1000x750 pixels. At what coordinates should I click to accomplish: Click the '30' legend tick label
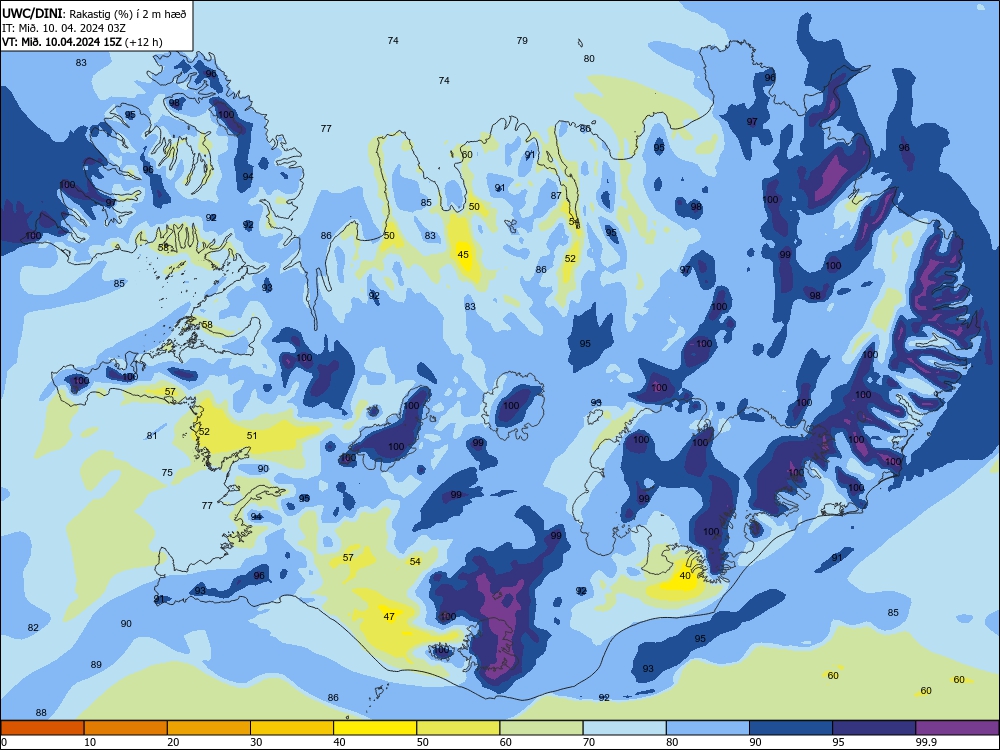pyautogui.click(x=256, y=742)
